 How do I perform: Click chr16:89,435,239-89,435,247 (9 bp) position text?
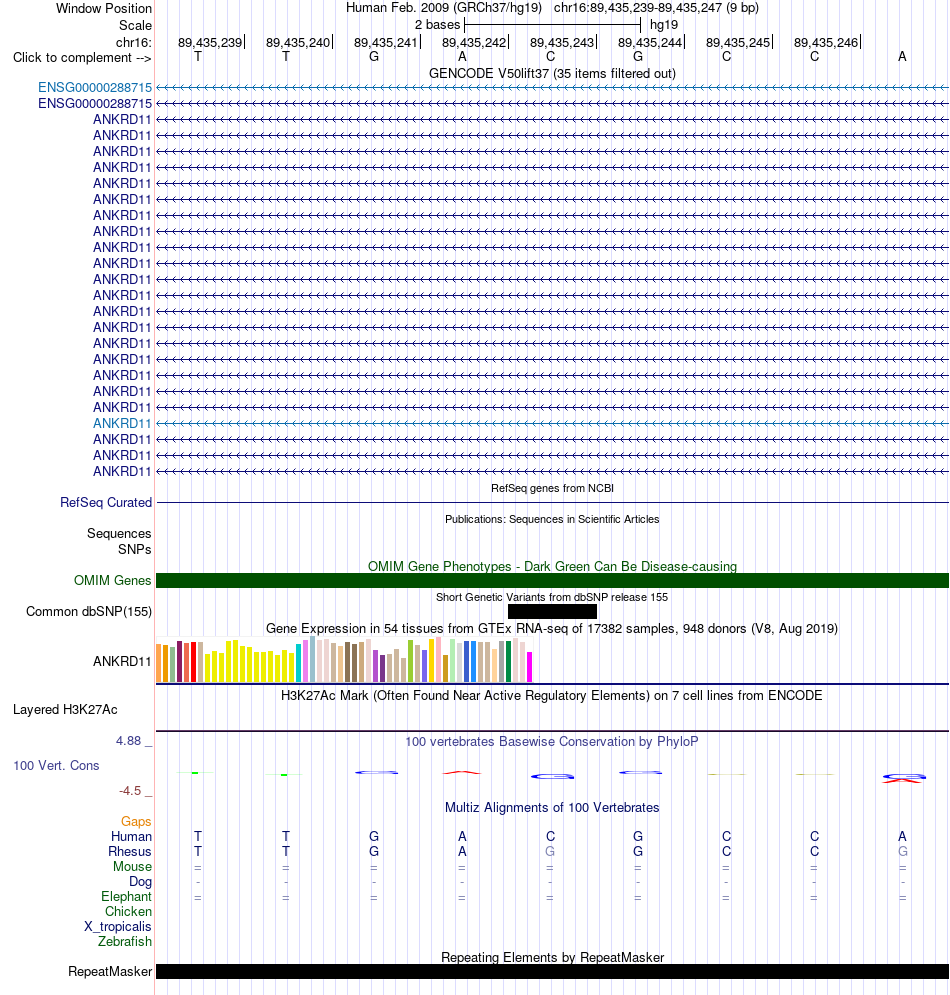(x=656, y=8)
